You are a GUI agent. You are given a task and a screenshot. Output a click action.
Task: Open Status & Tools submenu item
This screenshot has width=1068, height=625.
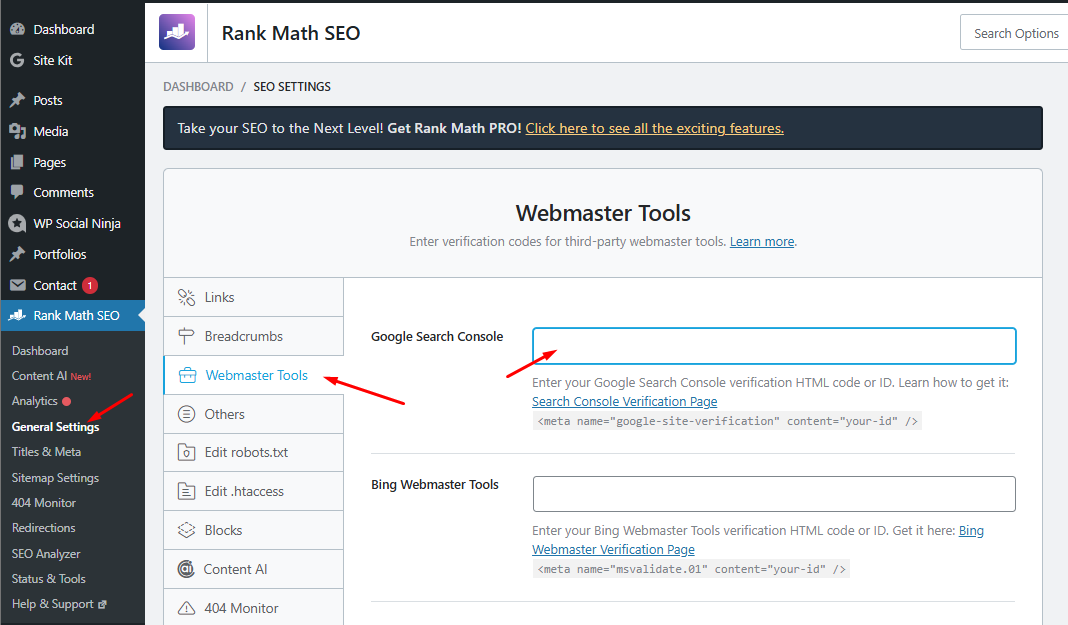(48, 579)
